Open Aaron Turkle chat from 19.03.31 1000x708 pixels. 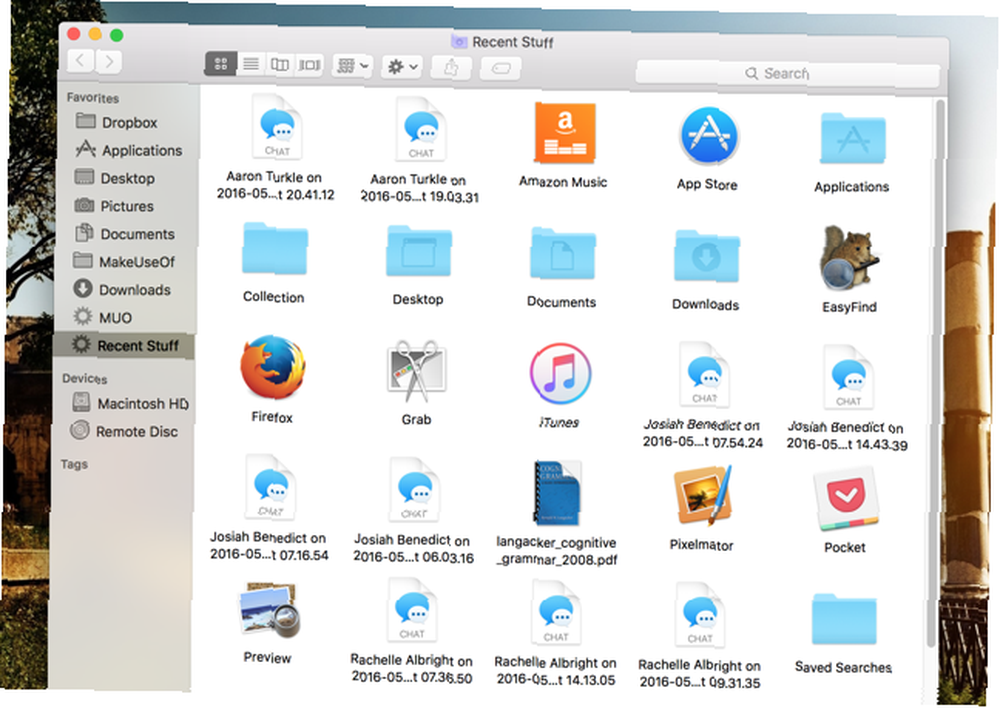click(x=422, y=129)
